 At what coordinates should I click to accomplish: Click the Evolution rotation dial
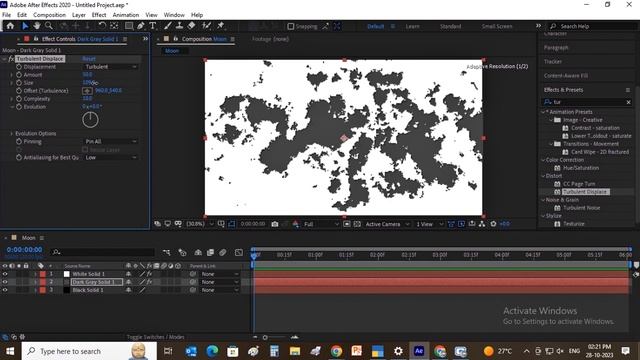(90, 120)
